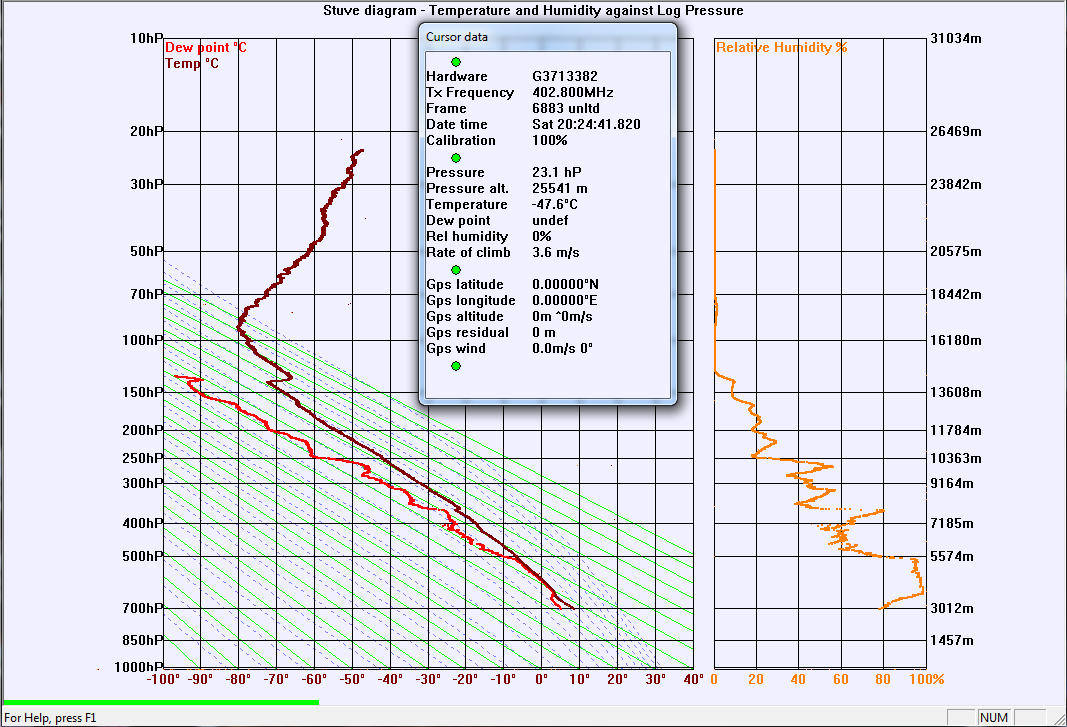Click the '1000hP' pressure axis label
This screenshot has height=727, width=1067.
pyautogui.click(x=139, y=667)
